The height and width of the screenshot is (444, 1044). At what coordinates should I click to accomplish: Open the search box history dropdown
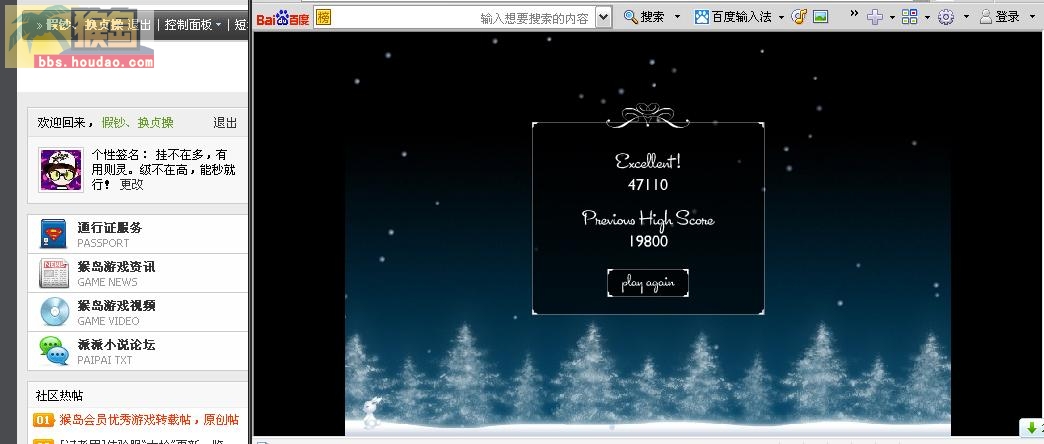[x=603, y=18]
